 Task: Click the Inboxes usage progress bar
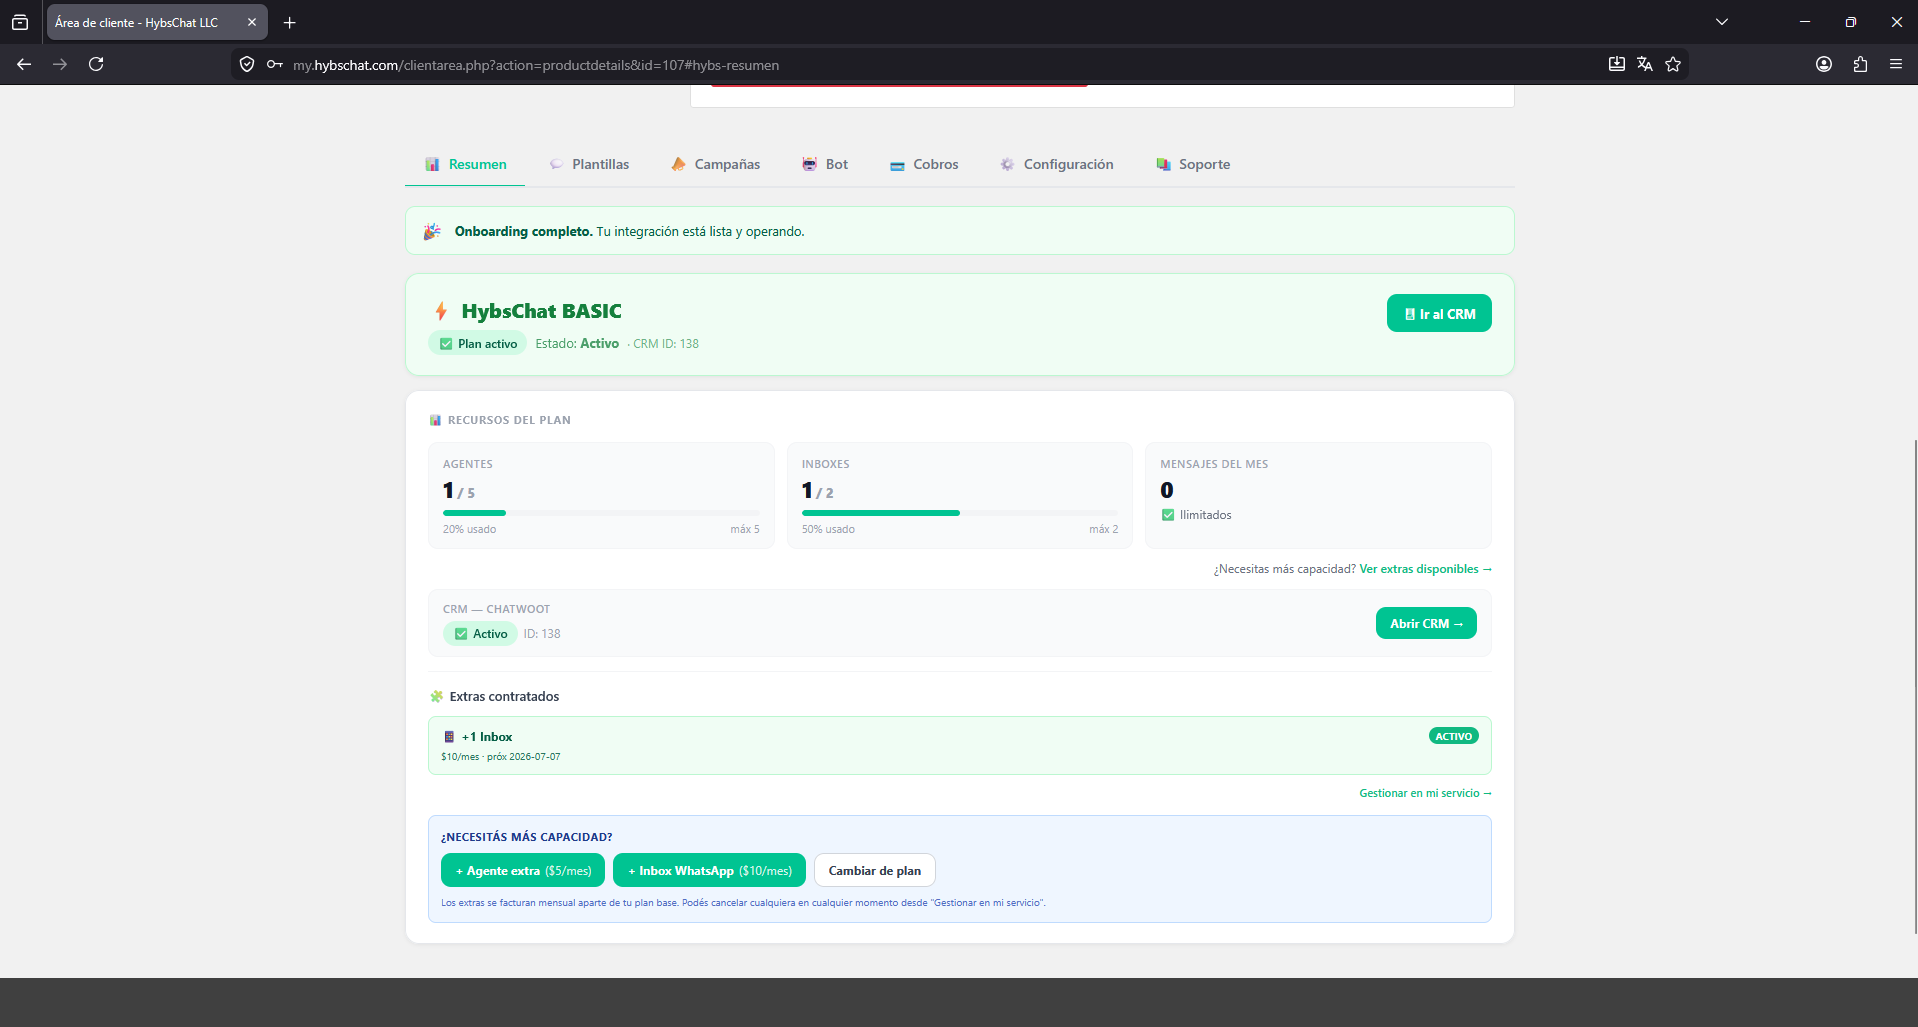[960, 513]
